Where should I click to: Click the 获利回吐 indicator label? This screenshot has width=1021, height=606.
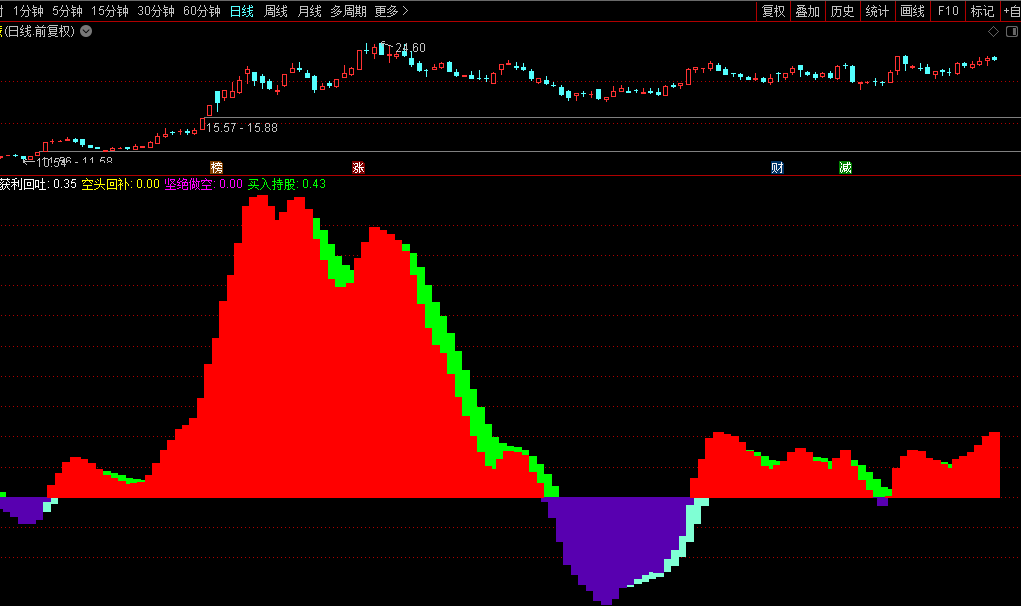[x=24, y=184]
